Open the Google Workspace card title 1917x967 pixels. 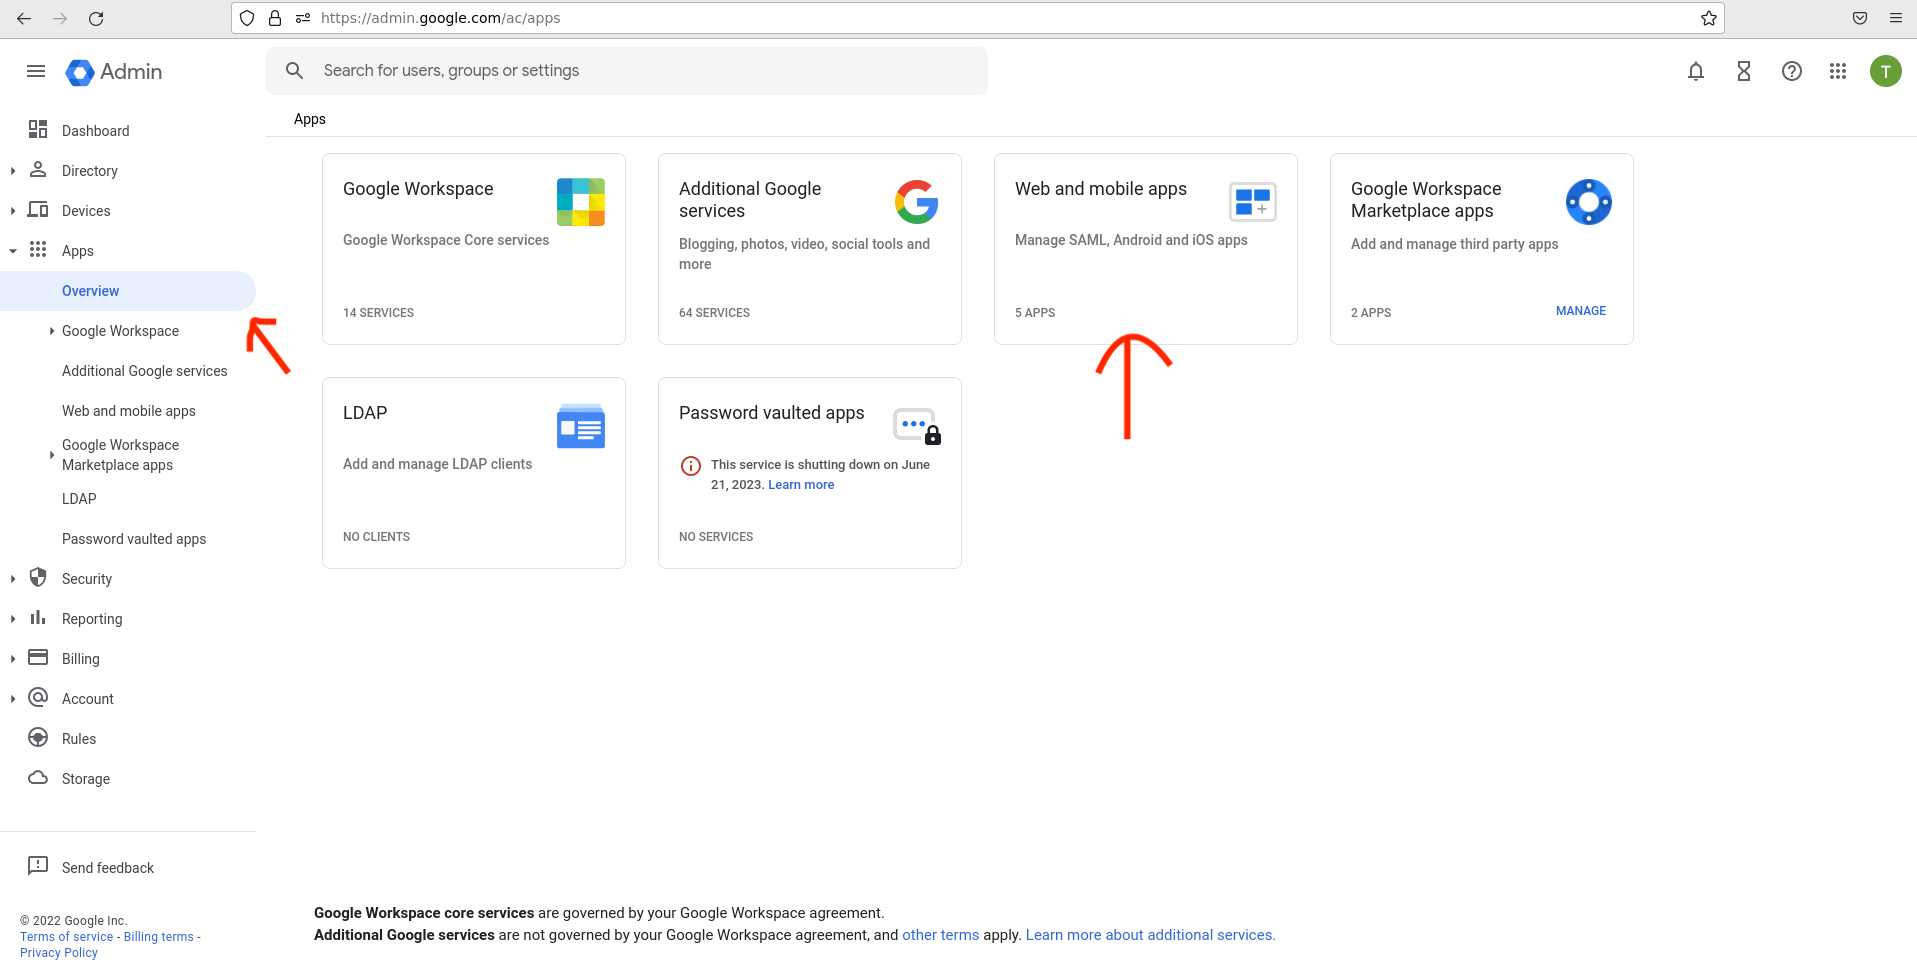[418, 189]
